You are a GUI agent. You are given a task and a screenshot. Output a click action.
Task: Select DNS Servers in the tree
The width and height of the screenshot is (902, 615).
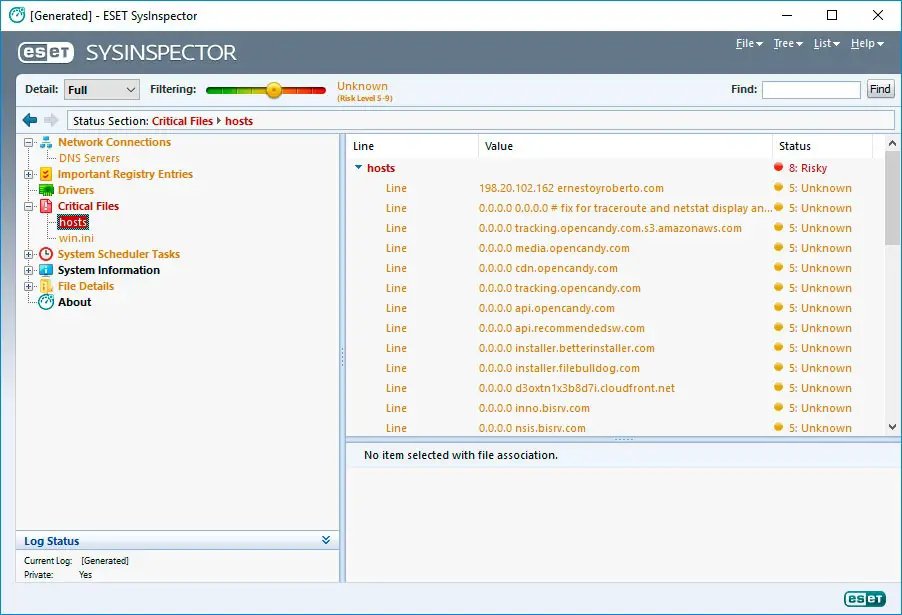point(89,158)
